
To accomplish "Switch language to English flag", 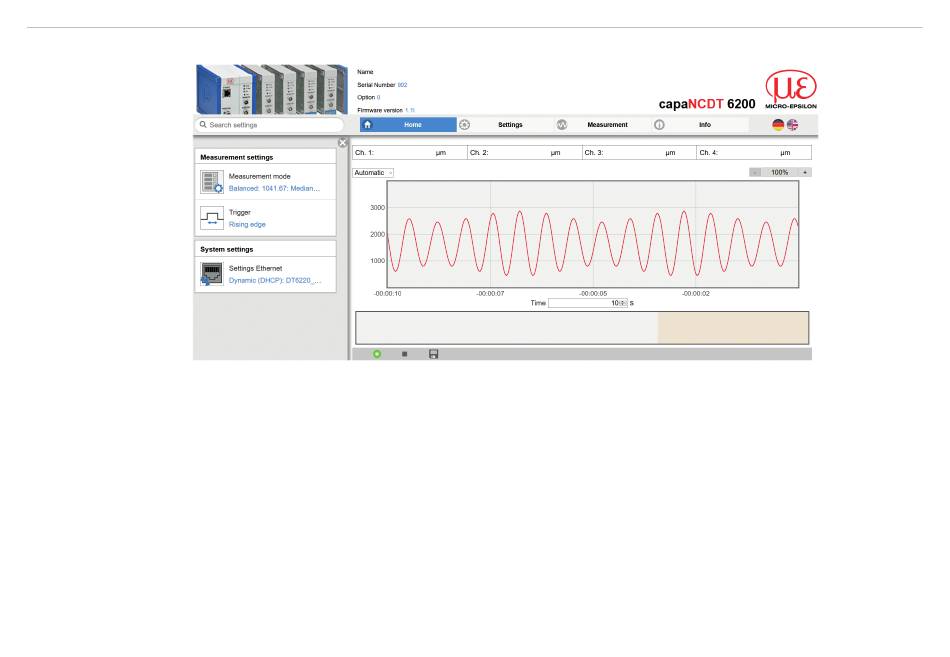I will (793, 125).
